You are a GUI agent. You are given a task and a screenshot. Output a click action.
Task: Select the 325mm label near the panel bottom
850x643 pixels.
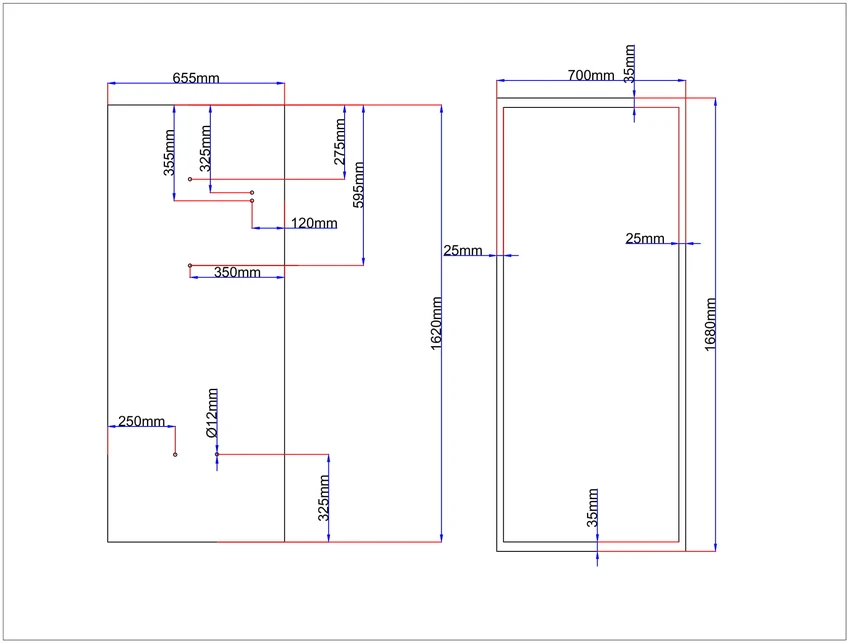(324, 498)
